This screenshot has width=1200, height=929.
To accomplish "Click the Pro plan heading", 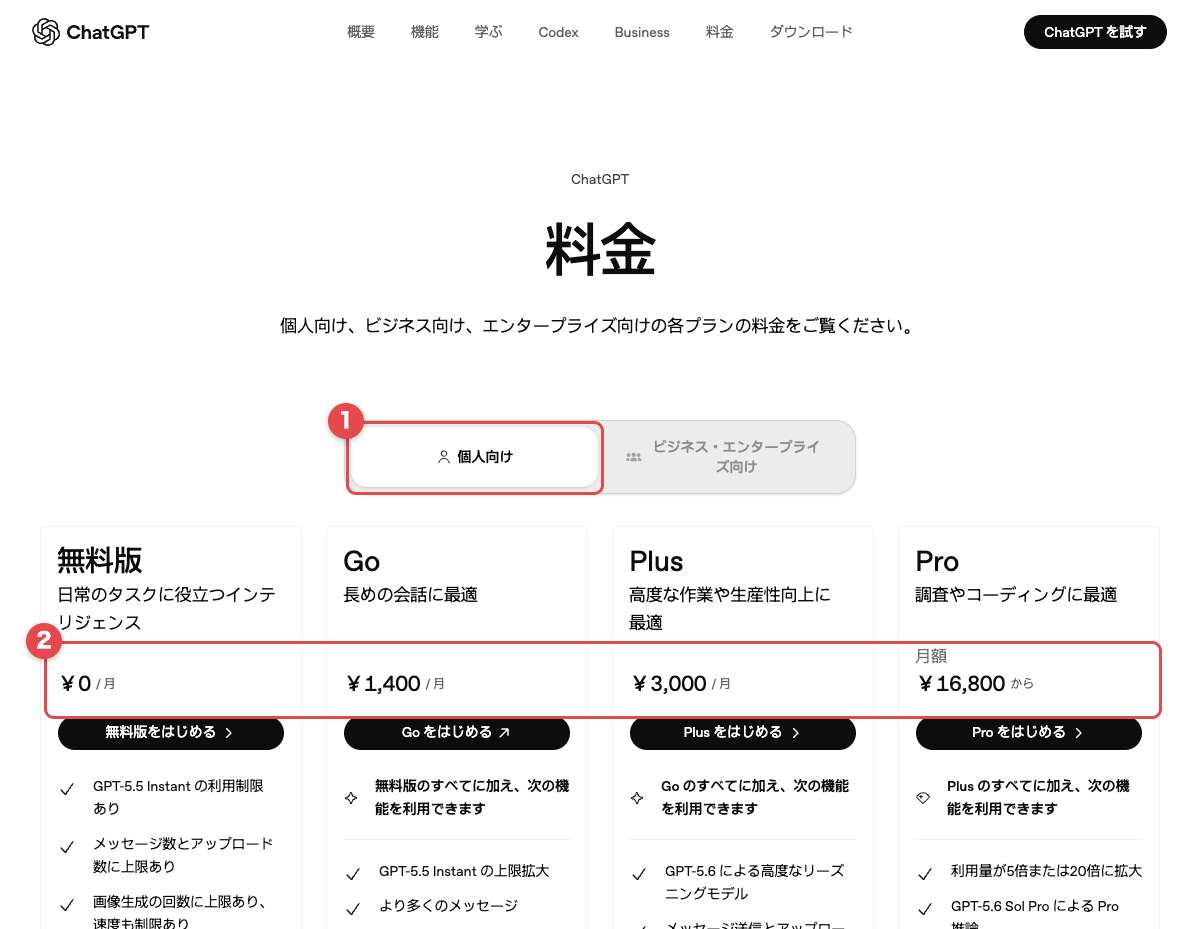I will click(x=937, y=561).
